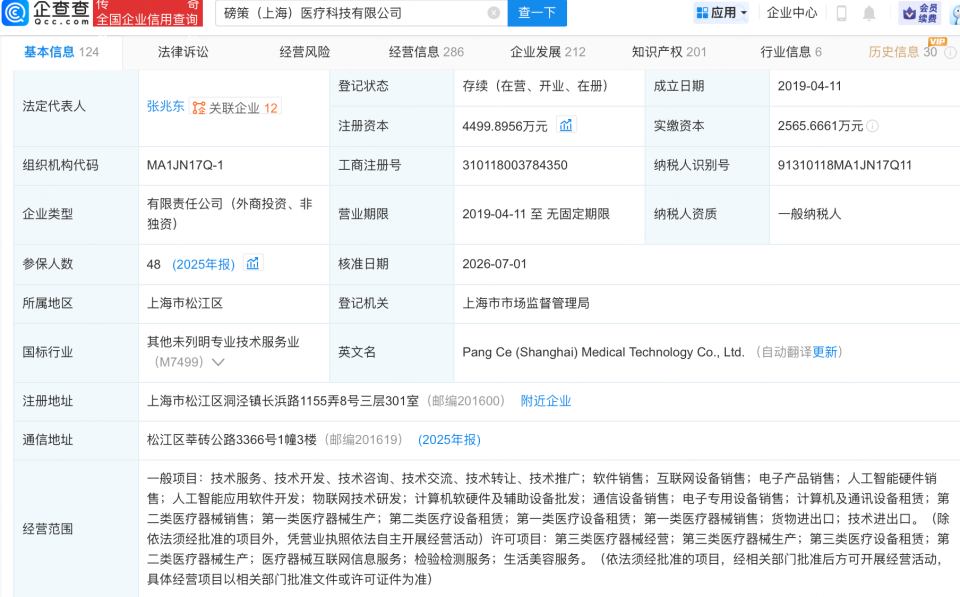
Task: Click the 历史信息 info circle icon
Action: click(950, 53)
